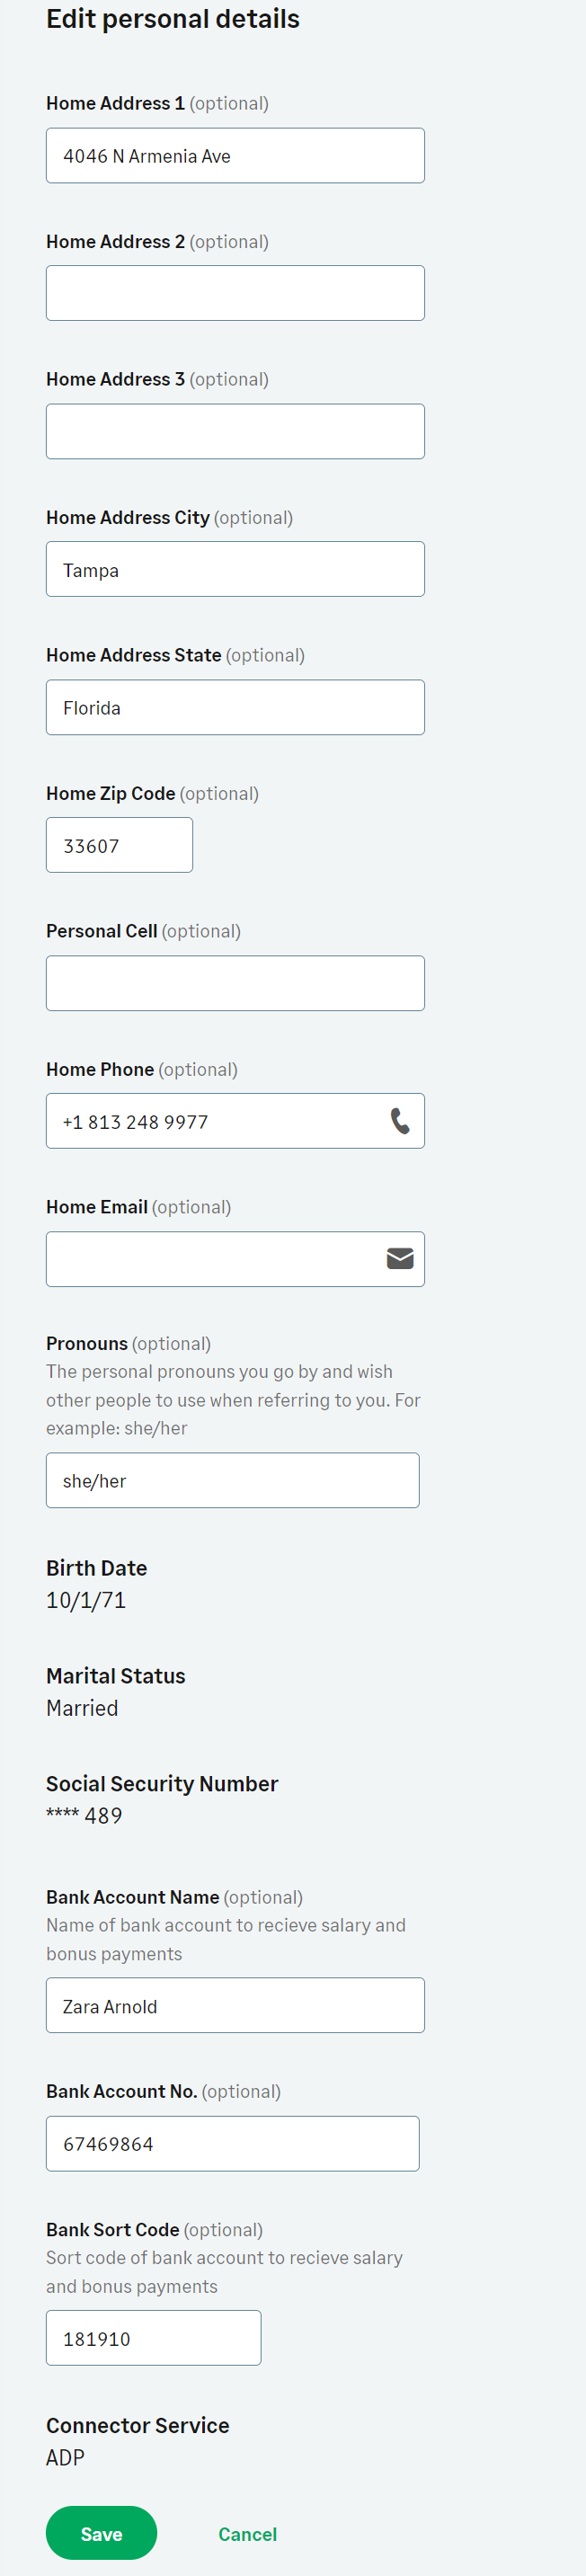The height and width of the screenshot is (2576, 586).
Task: Select the empty Home Address 3 field
Action: point(235,431)
